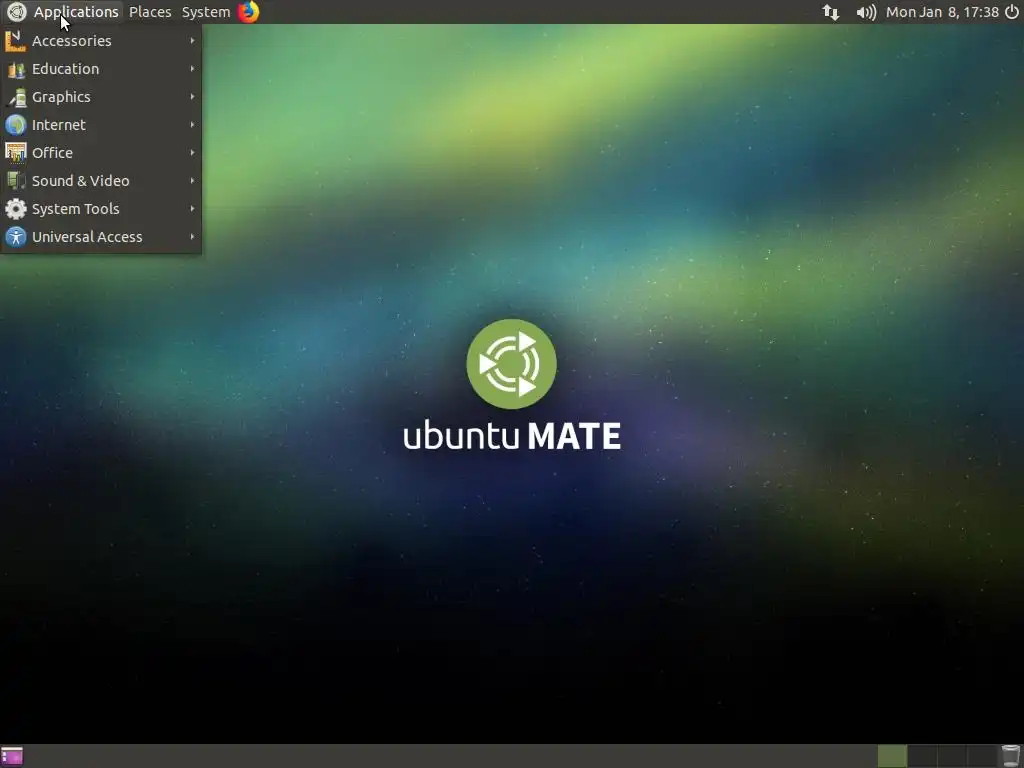Open the Applications menu

coord(76,12)
